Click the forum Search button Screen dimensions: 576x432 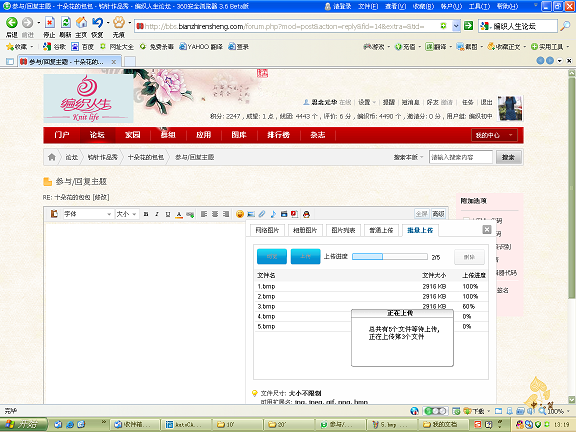[508, 157]
